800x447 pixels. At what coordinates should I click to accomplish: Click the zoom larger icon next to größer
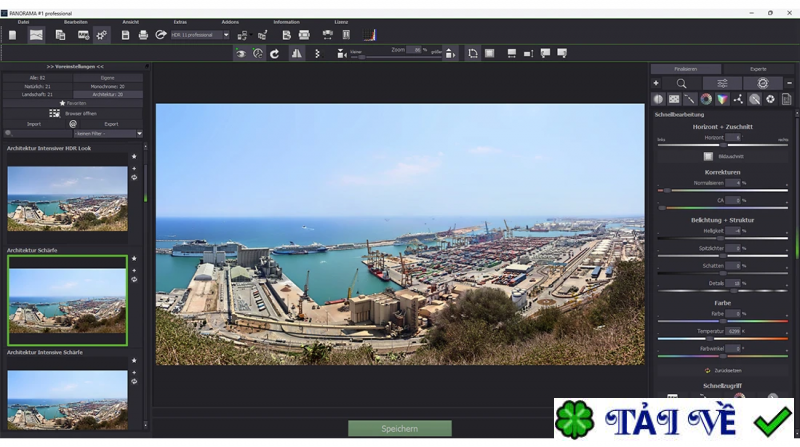pos(450,54)
